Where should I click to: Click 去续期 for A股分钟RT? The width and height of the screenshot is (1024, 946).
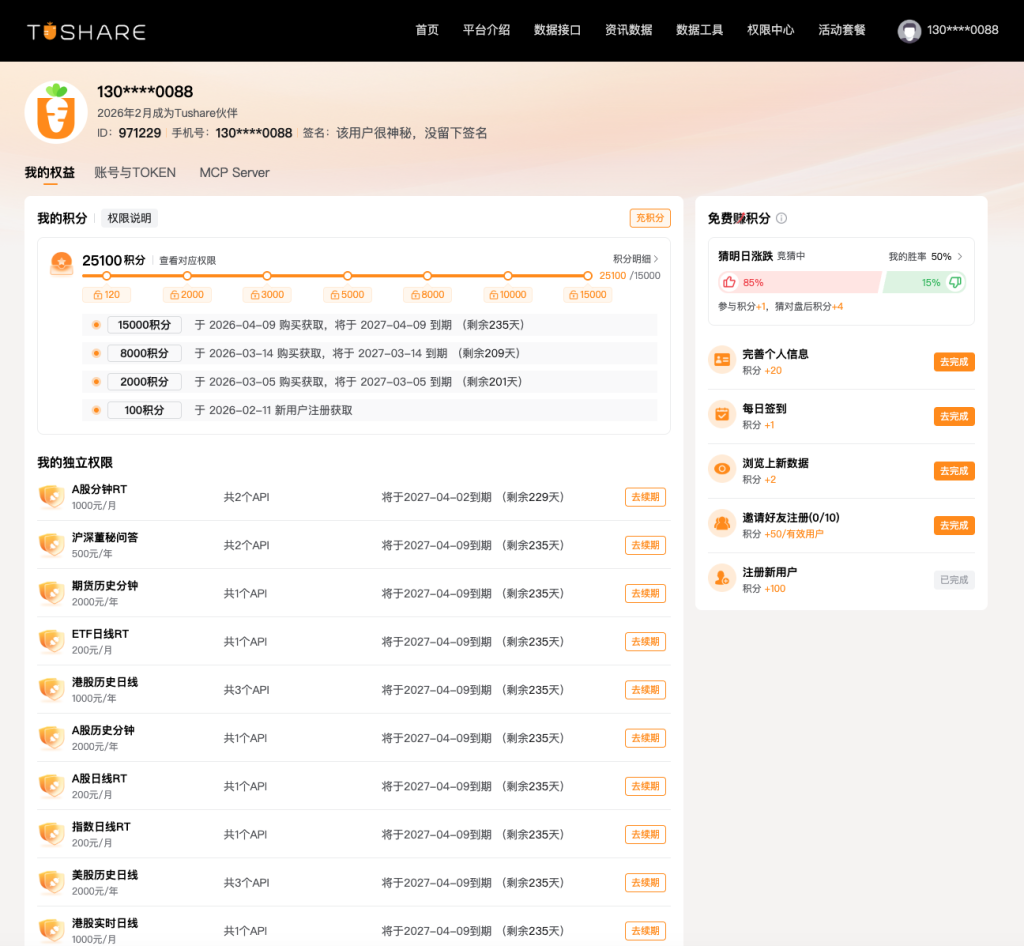tap(645, 497)
